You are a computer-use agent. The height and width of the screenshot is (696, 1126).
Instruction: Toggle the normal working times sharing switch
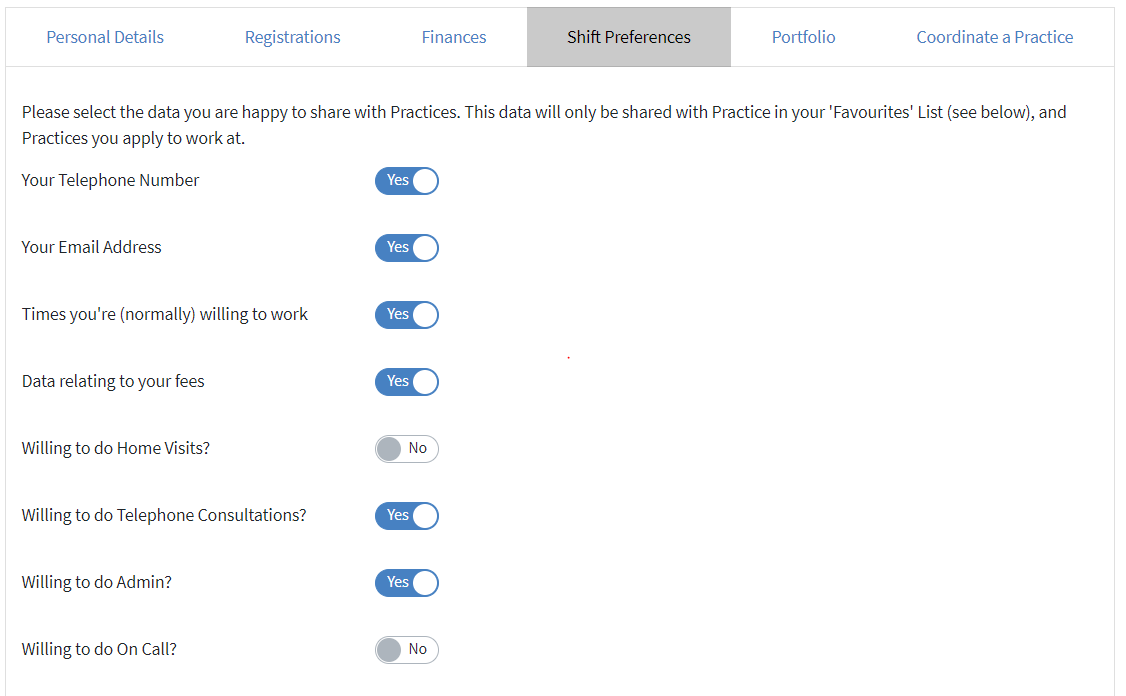pos(407,315)
